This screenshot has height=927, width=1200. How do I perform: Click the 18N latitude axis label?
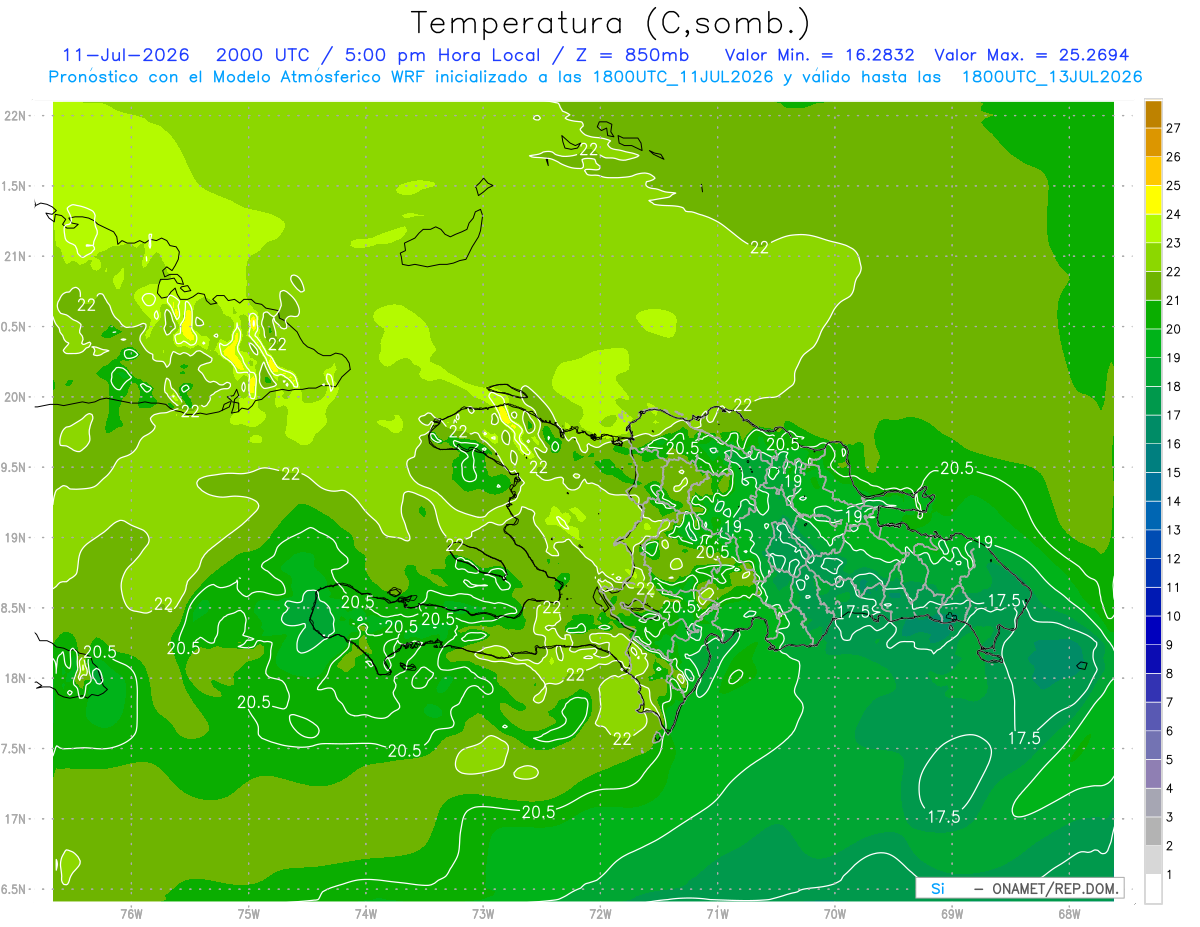click(16, 678)
